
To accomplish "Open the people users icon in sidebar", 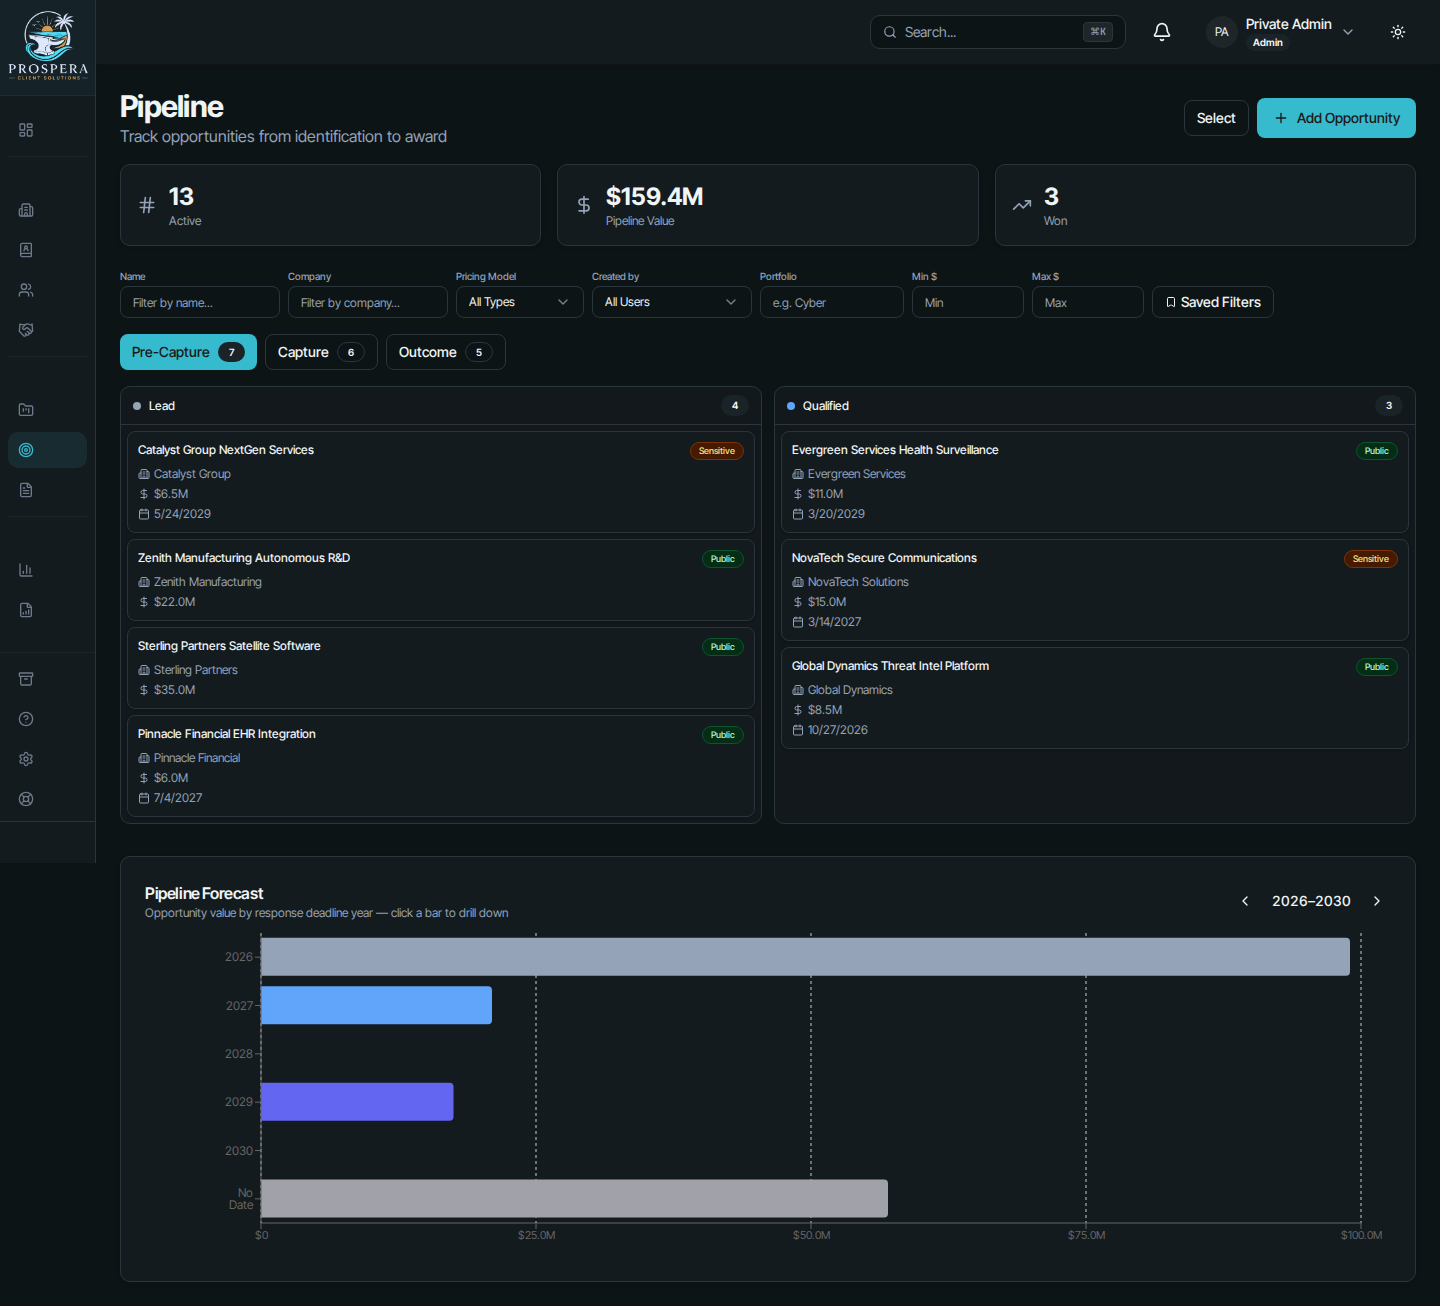I will [x=26, y=290].
